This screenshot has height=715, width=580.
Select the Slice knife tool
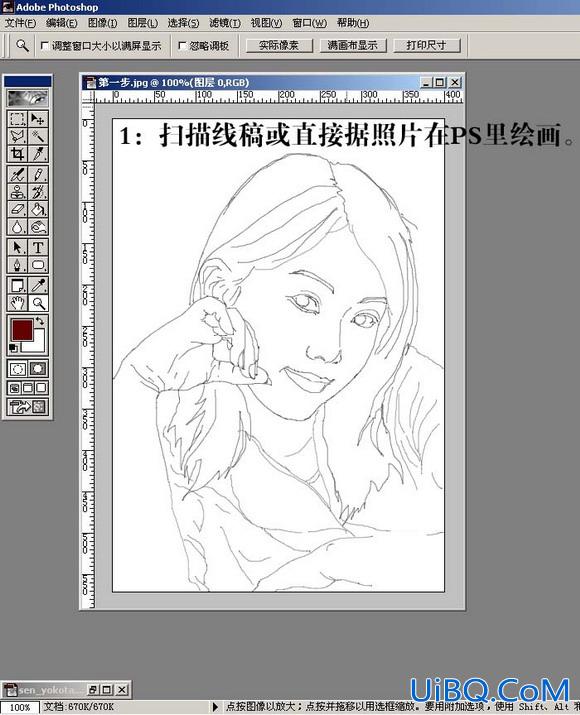click(x=38, y=154)
